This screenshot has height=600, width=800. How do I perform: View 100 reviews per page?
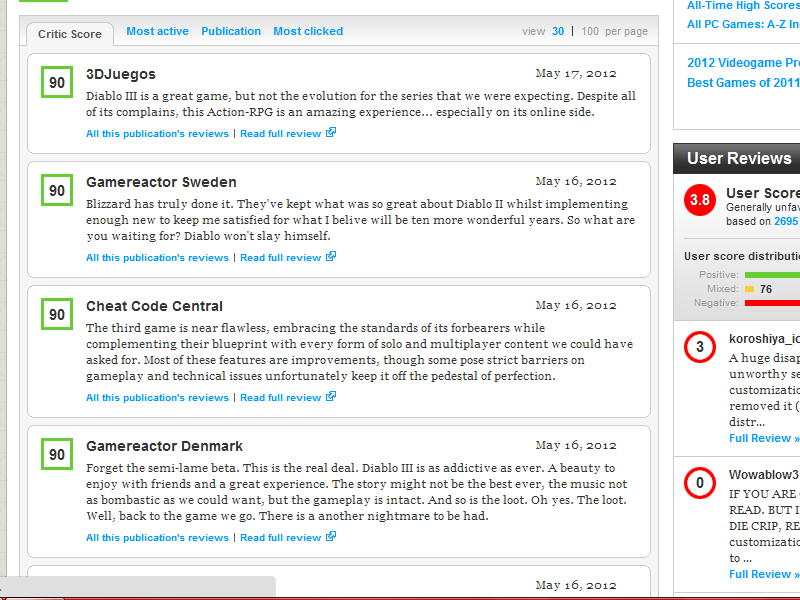tap(590, 32)
